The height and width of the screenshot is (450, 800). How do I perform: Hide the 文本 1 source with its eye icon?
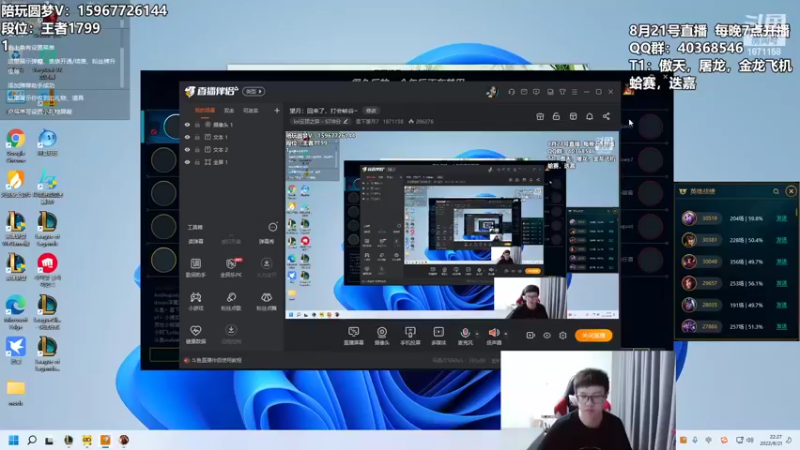[187, 137]
